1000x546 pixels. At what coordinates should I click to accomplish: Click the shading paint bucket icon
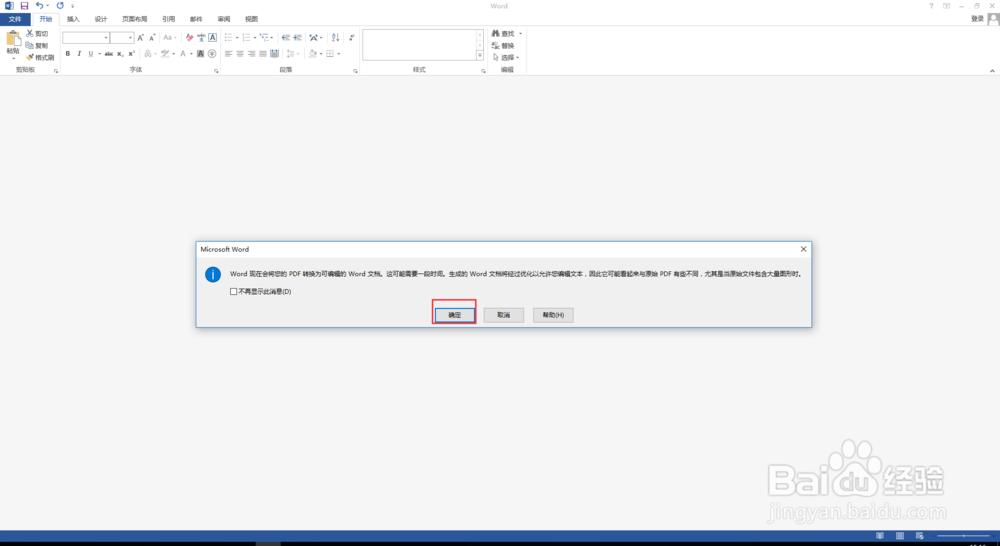click(312, 54)
